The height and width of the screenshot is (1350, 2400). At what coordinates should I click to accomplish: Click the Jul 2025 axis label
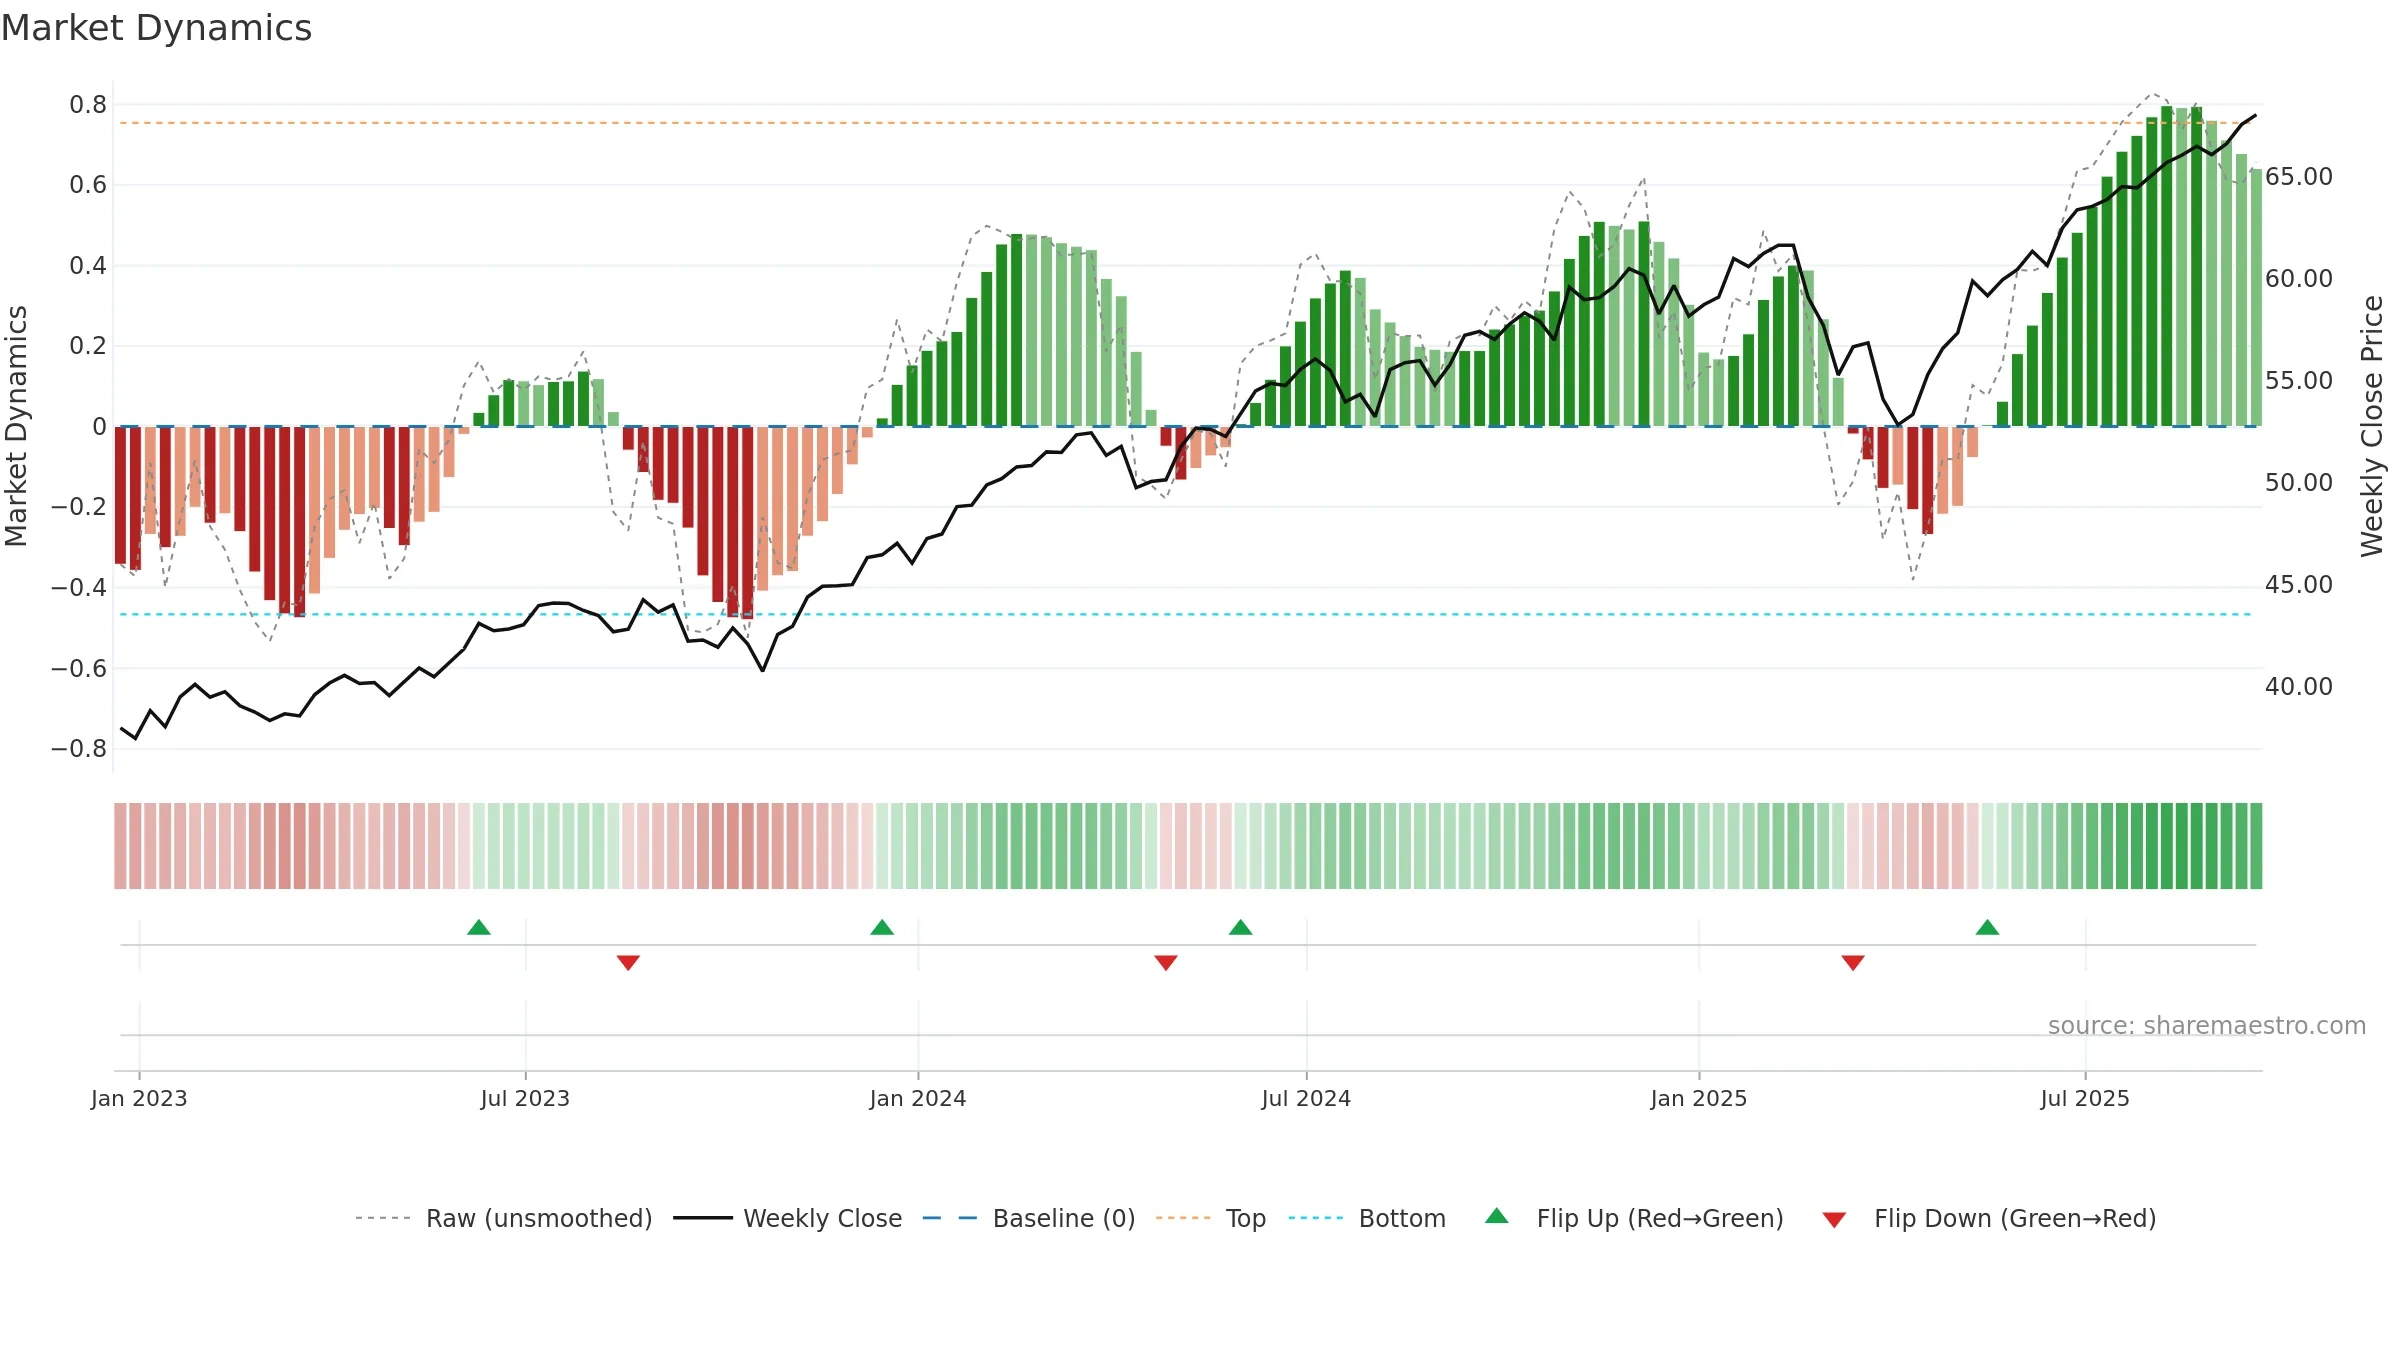pyautogui.click(x=2085, y=1098)
